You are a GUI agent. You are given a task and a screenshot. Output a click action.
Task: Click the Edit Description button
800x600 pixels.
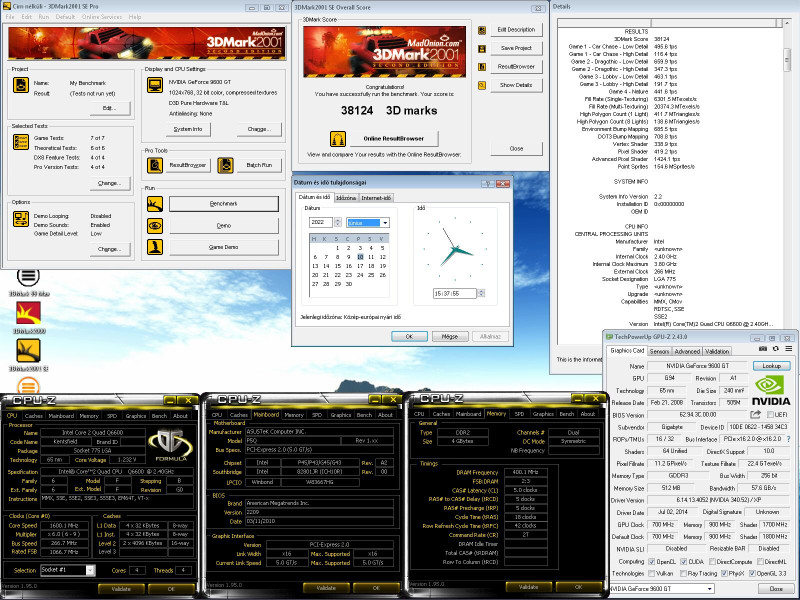pyautogui.click(x=516, y=30)
